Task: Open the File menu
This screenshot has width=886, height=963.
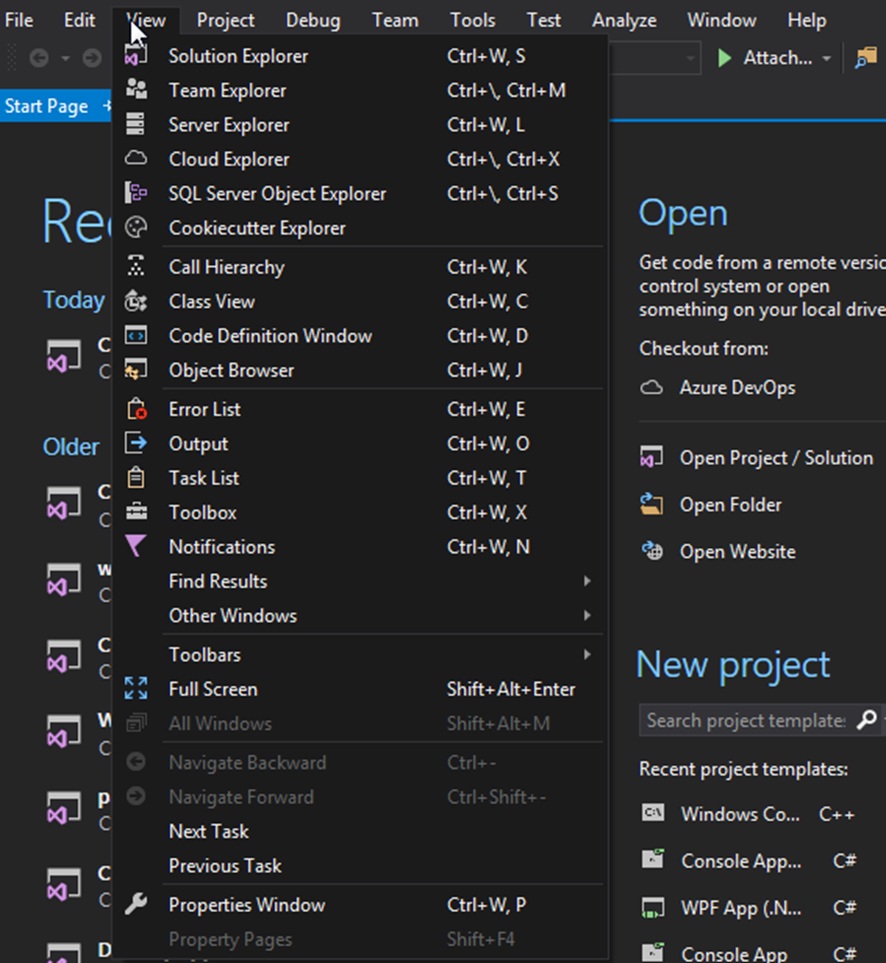Action: coord(19,20)
